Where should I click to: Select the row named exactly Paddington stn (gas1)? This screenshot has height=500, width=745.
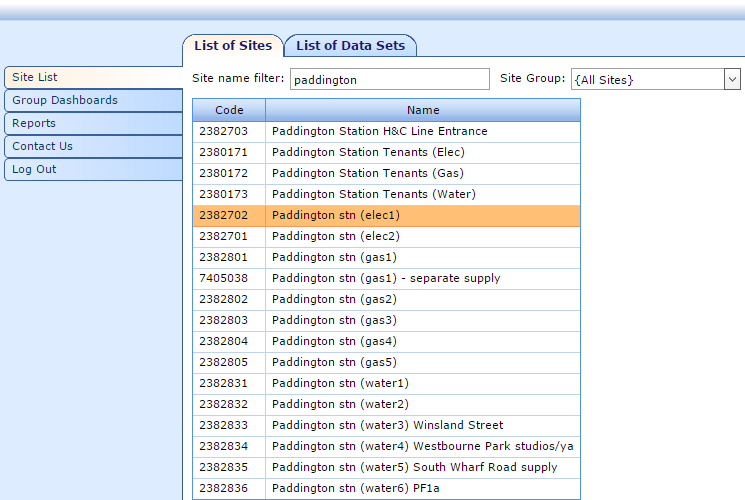pyautogui.click(x=386, y=257)
